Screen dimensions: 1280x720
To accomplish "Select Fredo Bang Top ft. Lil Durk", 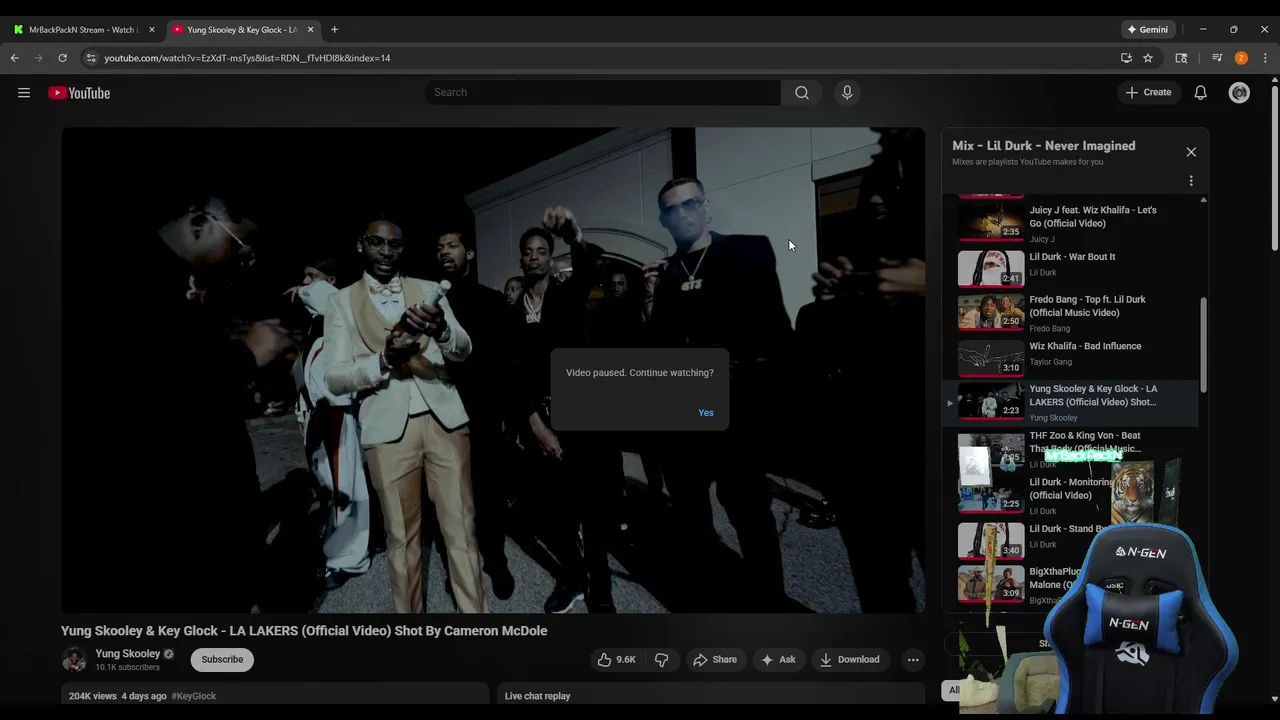I will pos(1072,313).
